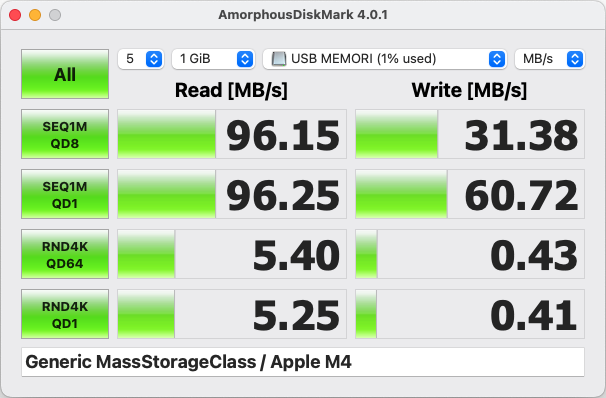
Task: Start the SEQ1M QD1 test
Action: click(65, 194)
